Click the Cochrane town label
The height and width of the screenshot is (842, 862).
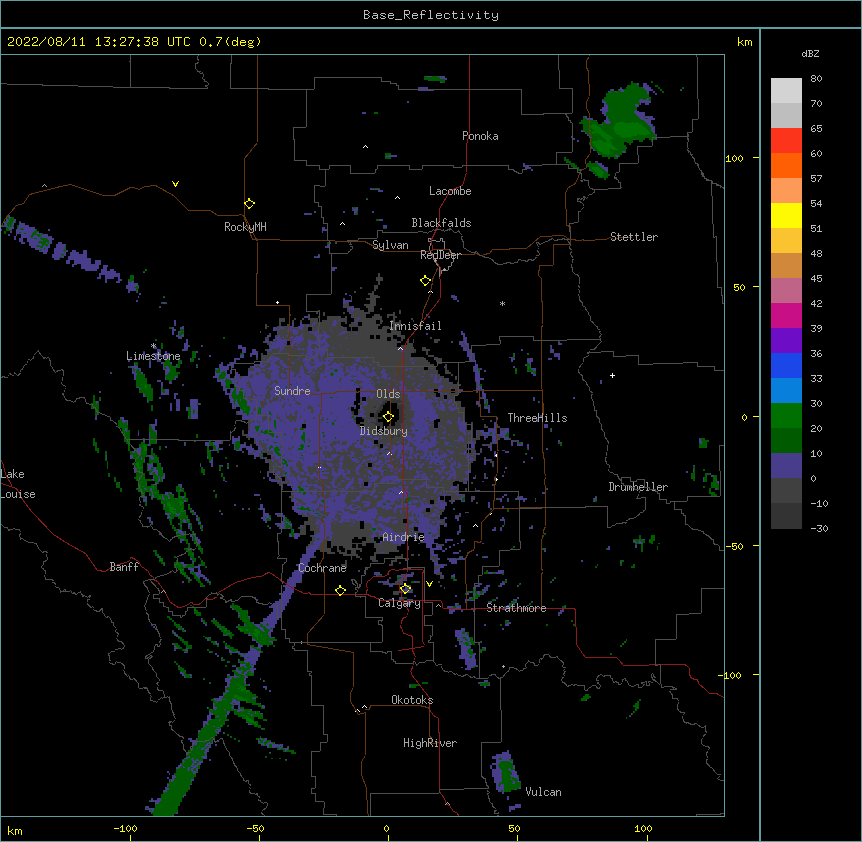322,568
